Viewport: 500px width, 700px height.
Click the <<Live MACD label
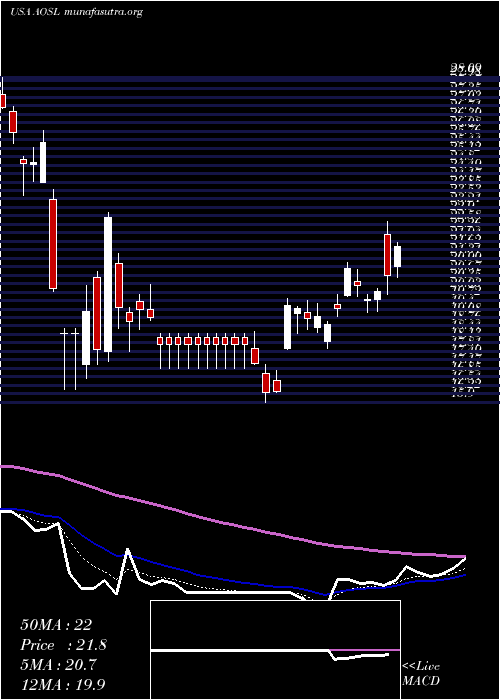click(421, 673)
